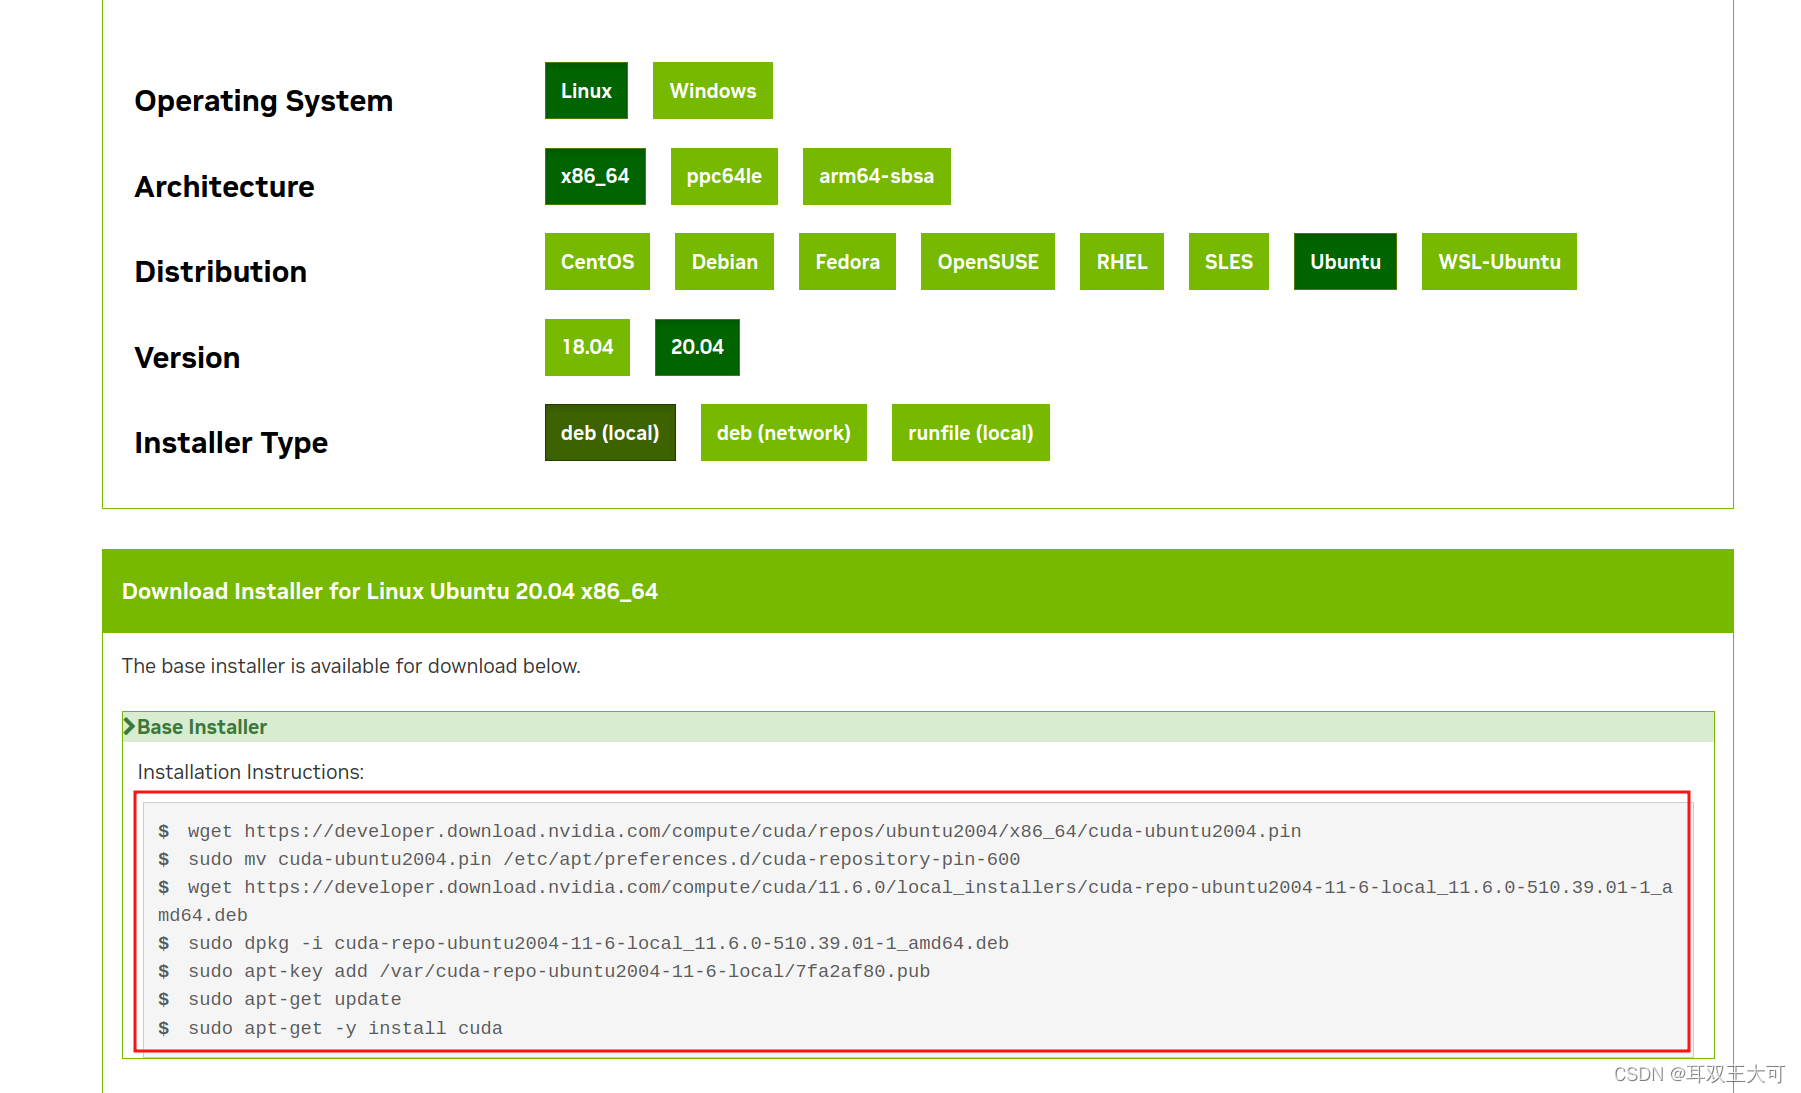Choose arm64-sbsa architecture
1801x1093 pixels.
pyautogui.click(x=876, y=176)
